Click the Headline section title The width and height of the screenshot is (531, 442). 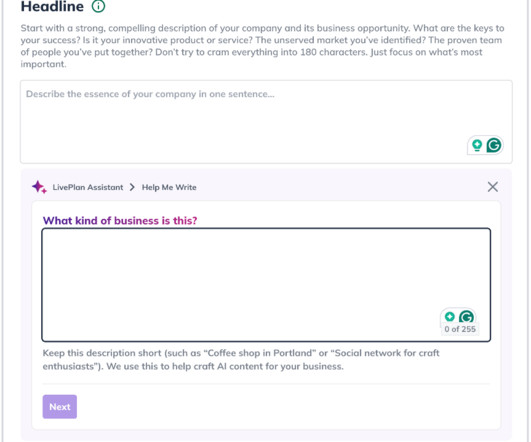pyautogui.click(x=52, y=6)
